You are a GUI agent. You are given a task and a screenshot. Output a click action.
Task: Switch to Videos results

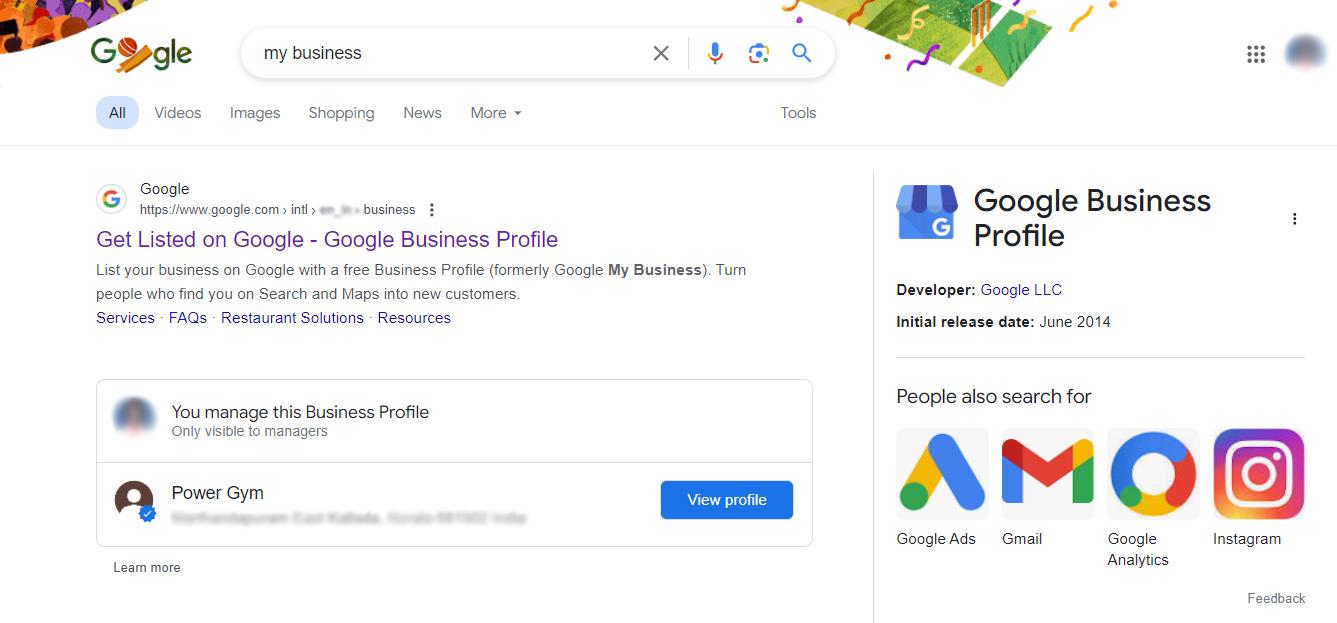178,113
